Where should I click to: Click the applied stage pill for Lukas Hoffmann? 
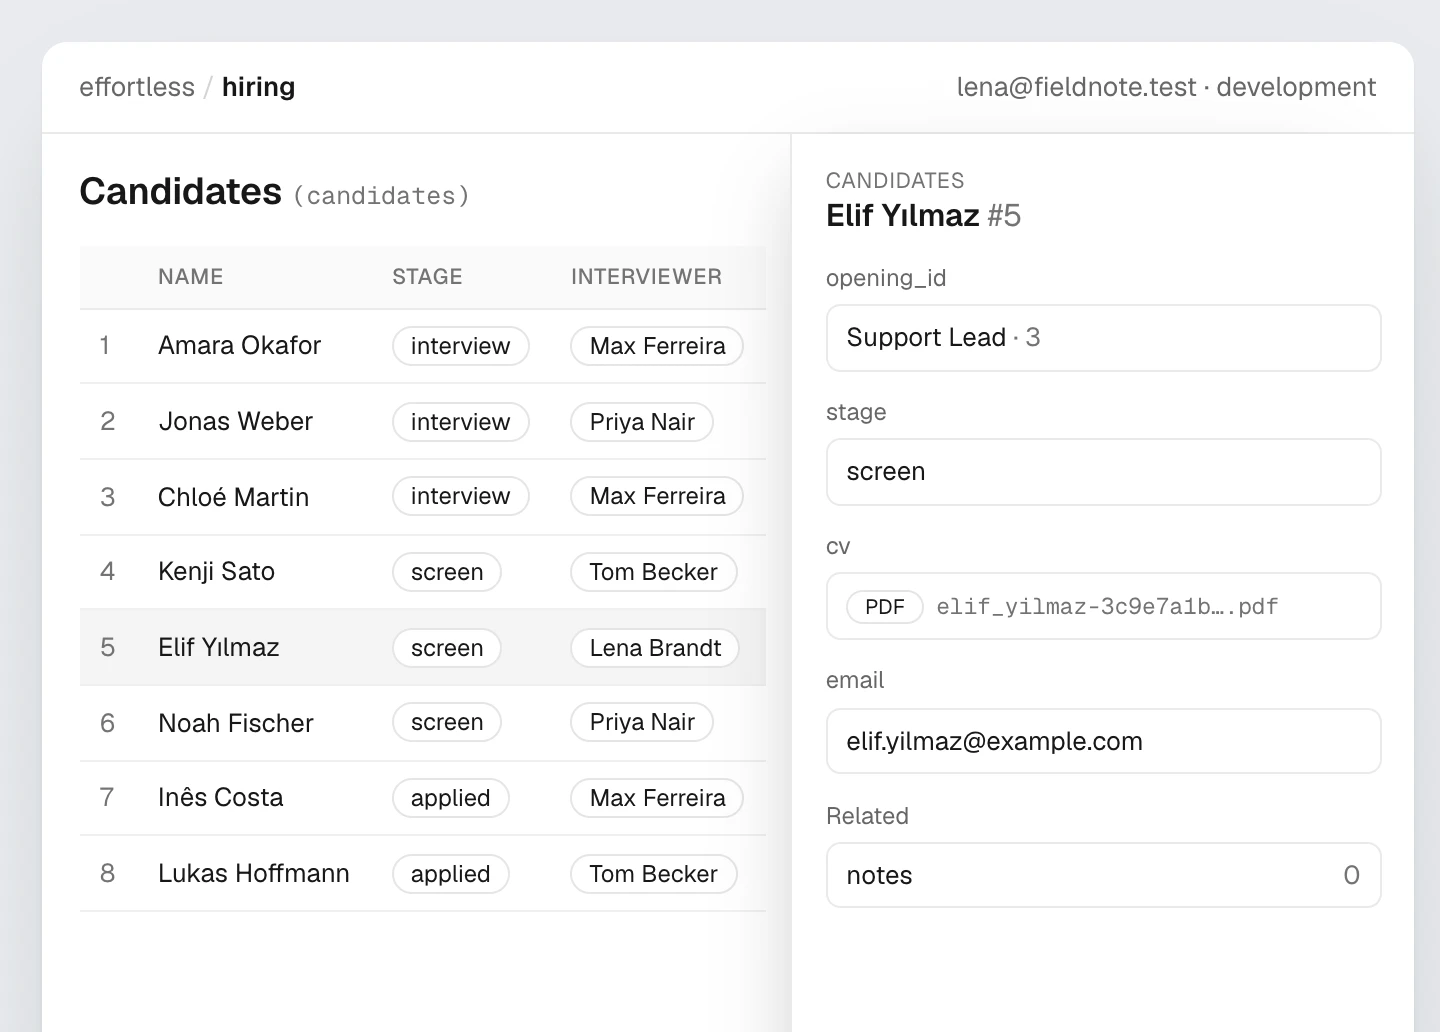pyautogui.click(x=450, y=874)
